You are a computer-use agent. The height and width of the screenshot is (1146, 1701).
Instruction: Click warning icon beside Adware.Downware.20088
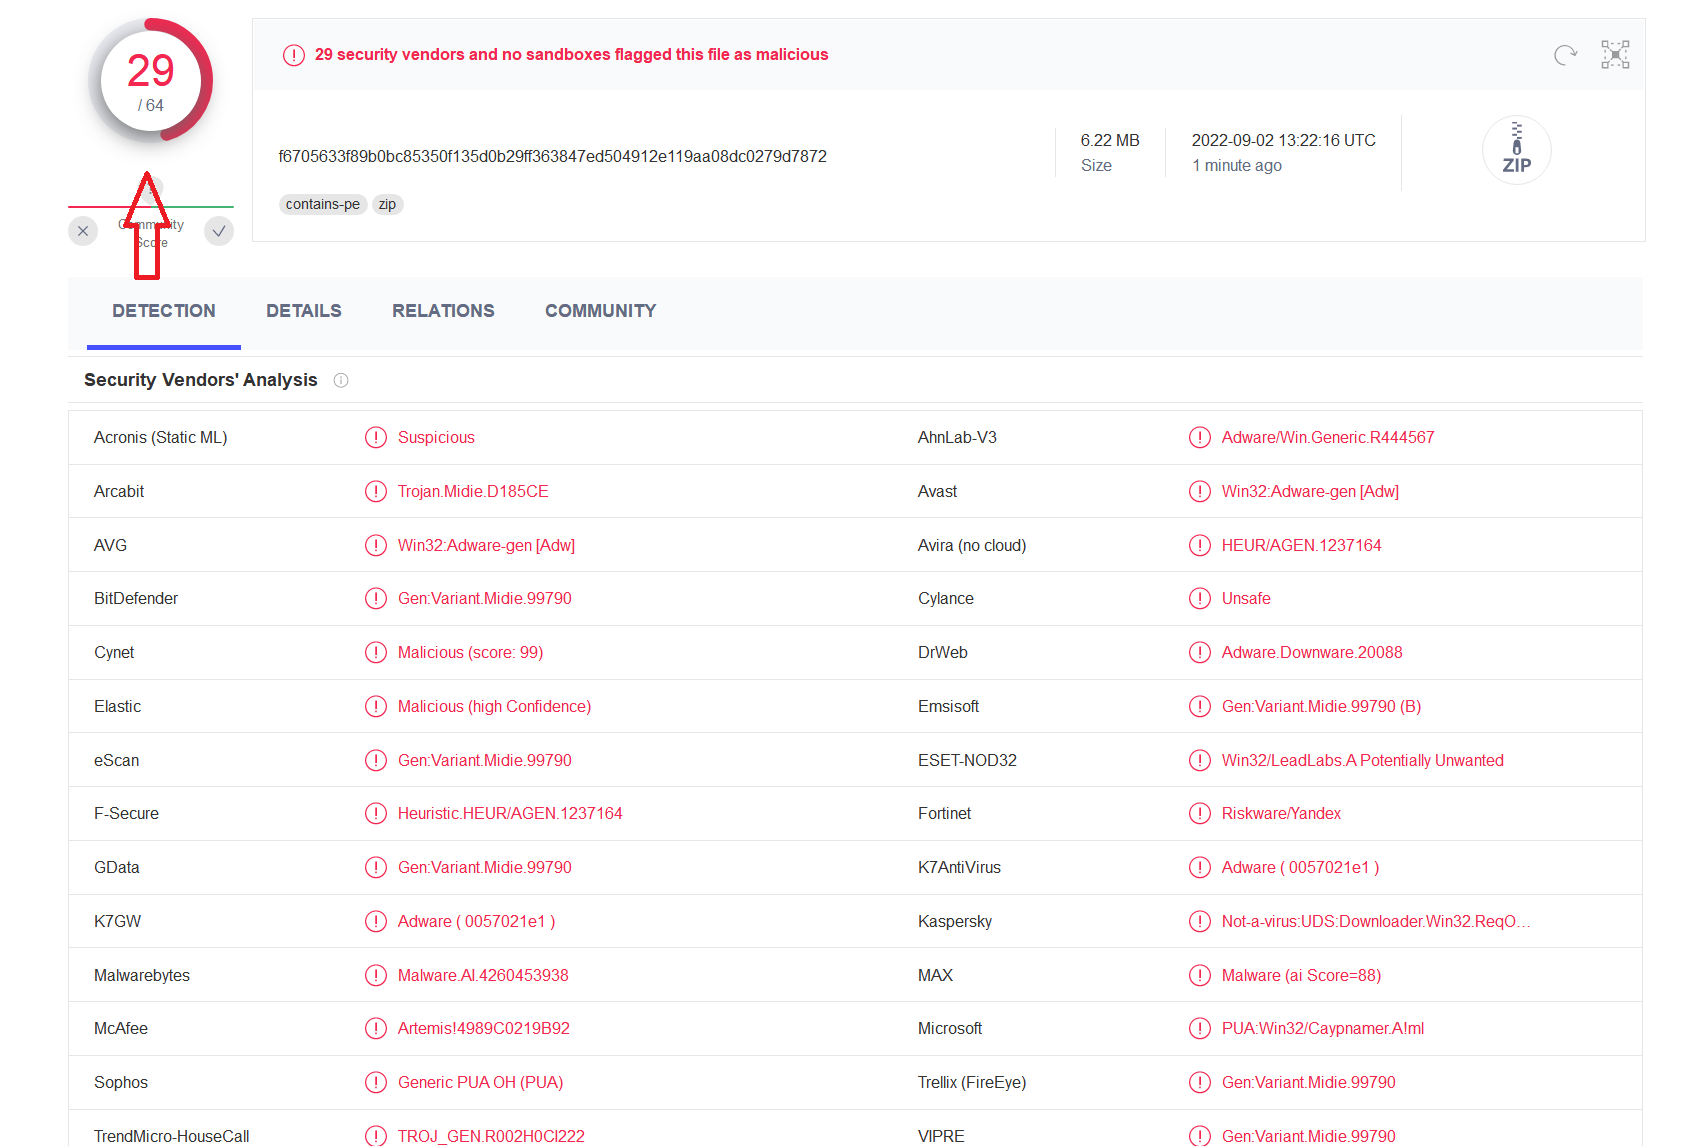[1200, 652]
